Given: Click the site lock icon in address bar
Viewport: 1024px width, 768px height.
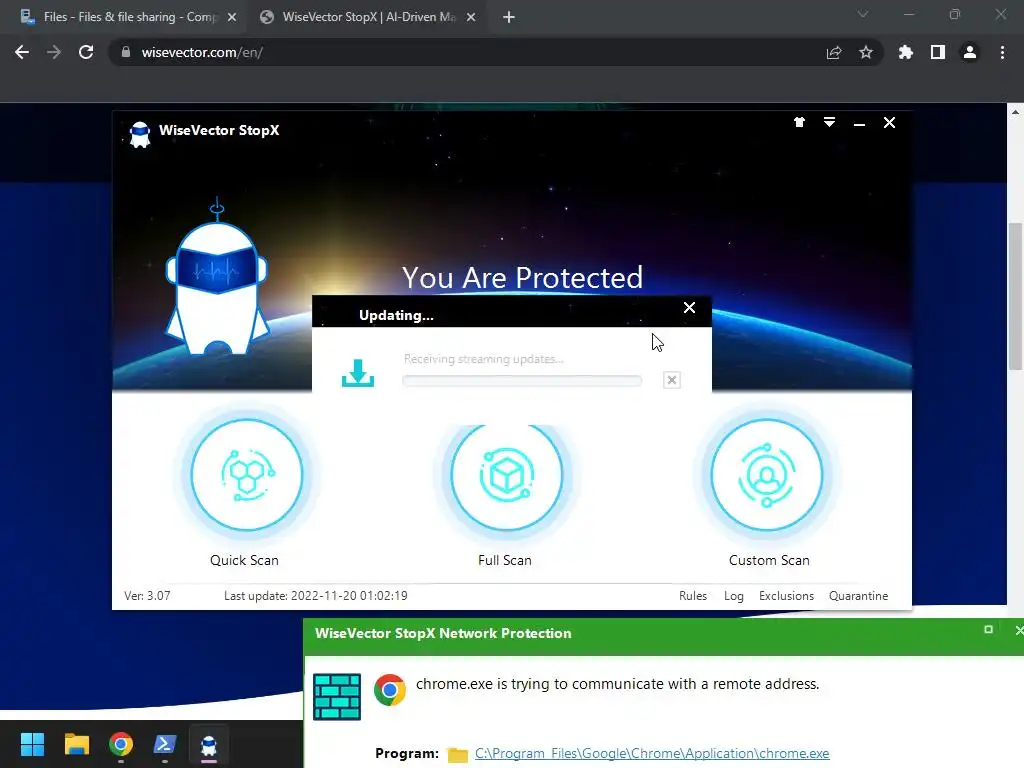Looking at the screenshot, I should tap(125, 52).
